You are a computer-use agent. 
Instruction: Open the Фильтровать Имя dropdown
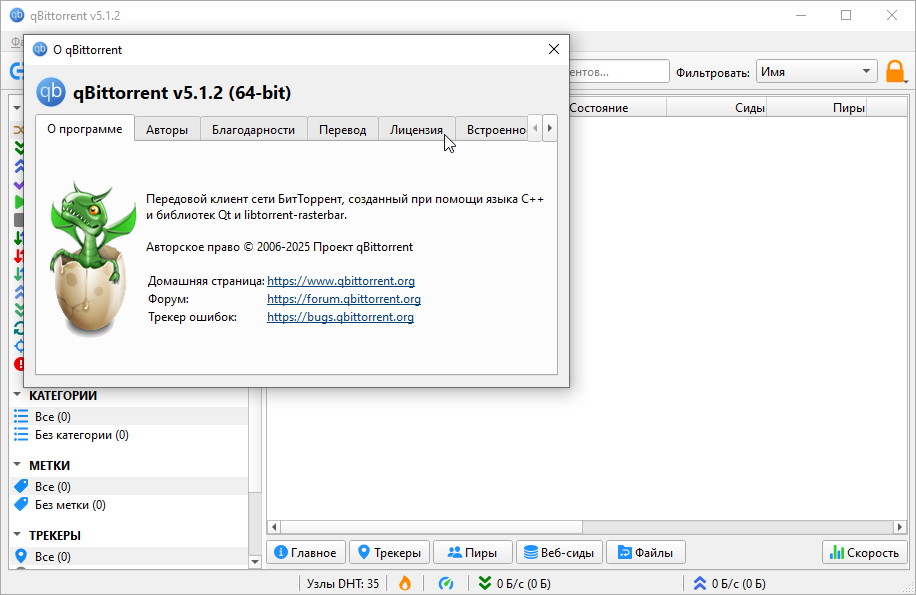click(817, 72)
